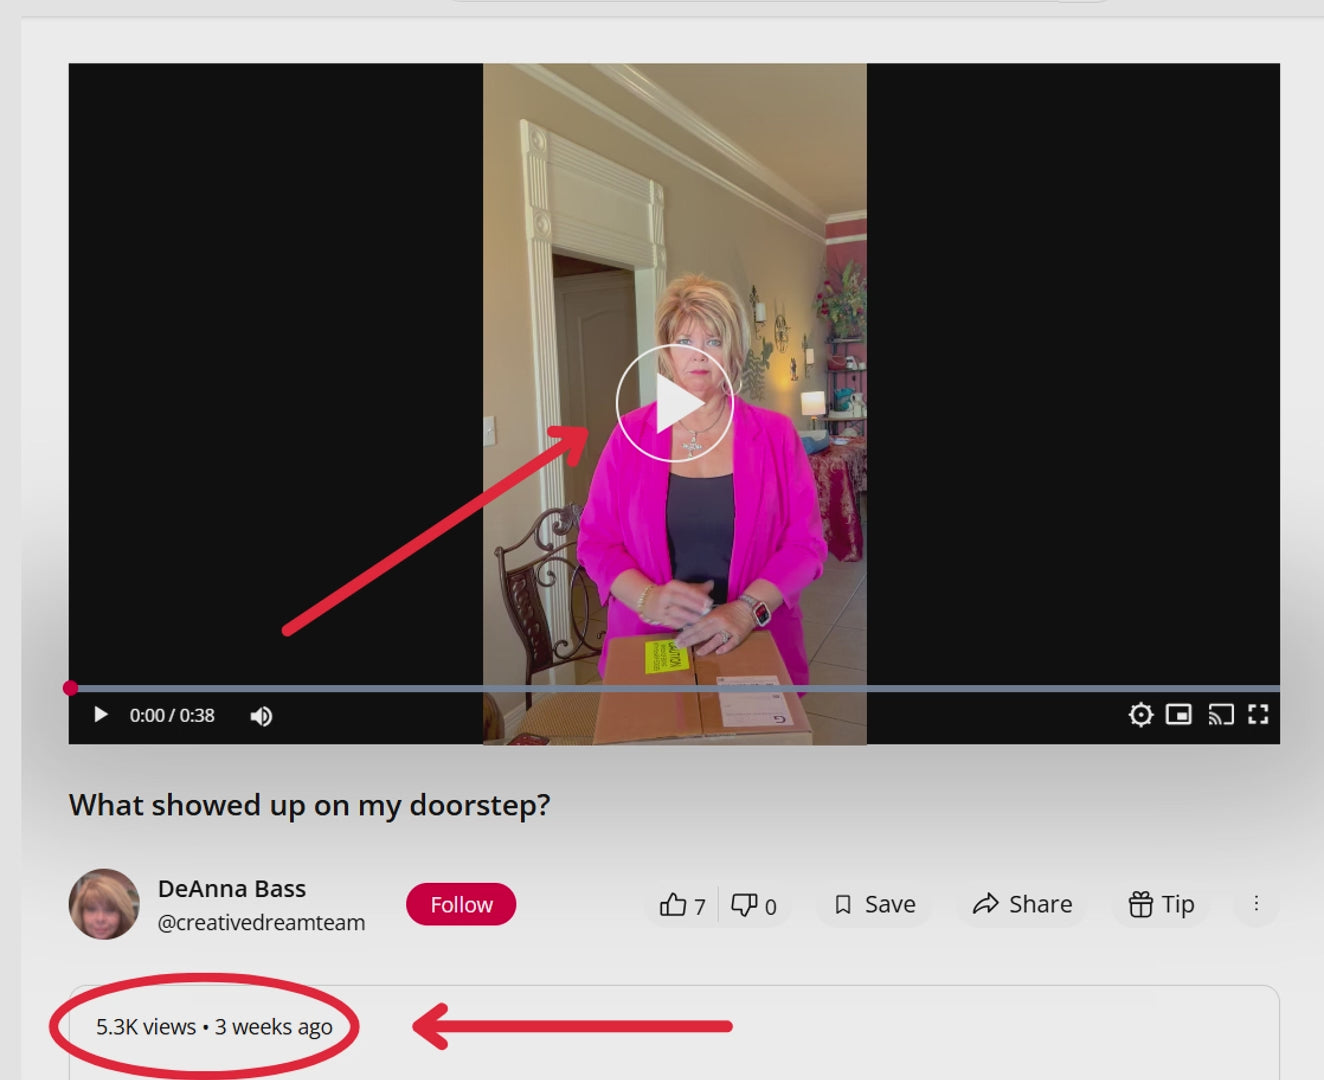Save the video with the bookmark button
Viewport: 1324px width, 1080px height.
[x=875, y=905]
